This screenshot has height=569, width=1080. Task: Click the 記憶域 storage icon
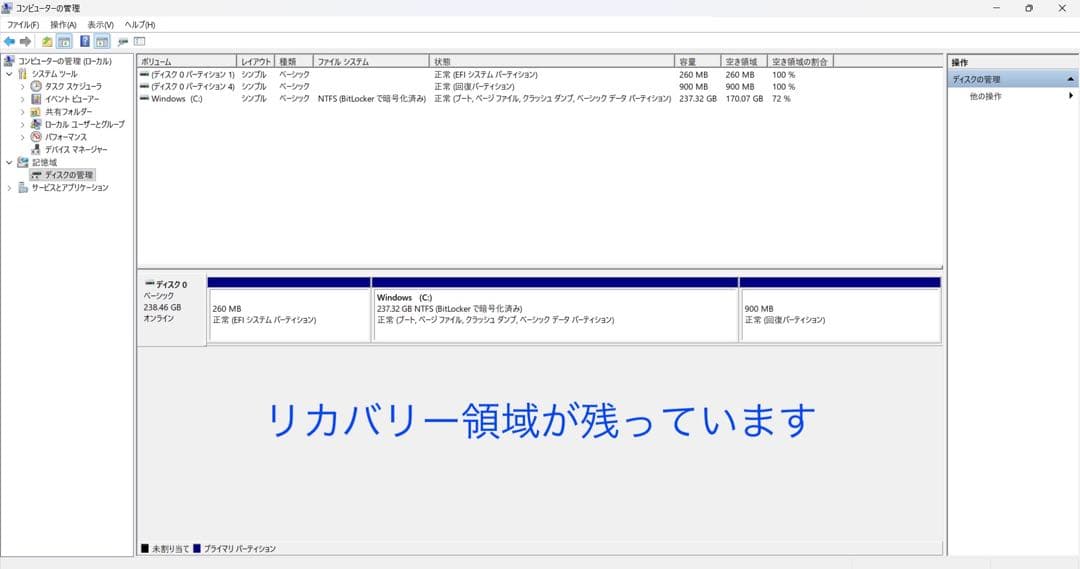(x=23, y=162)
